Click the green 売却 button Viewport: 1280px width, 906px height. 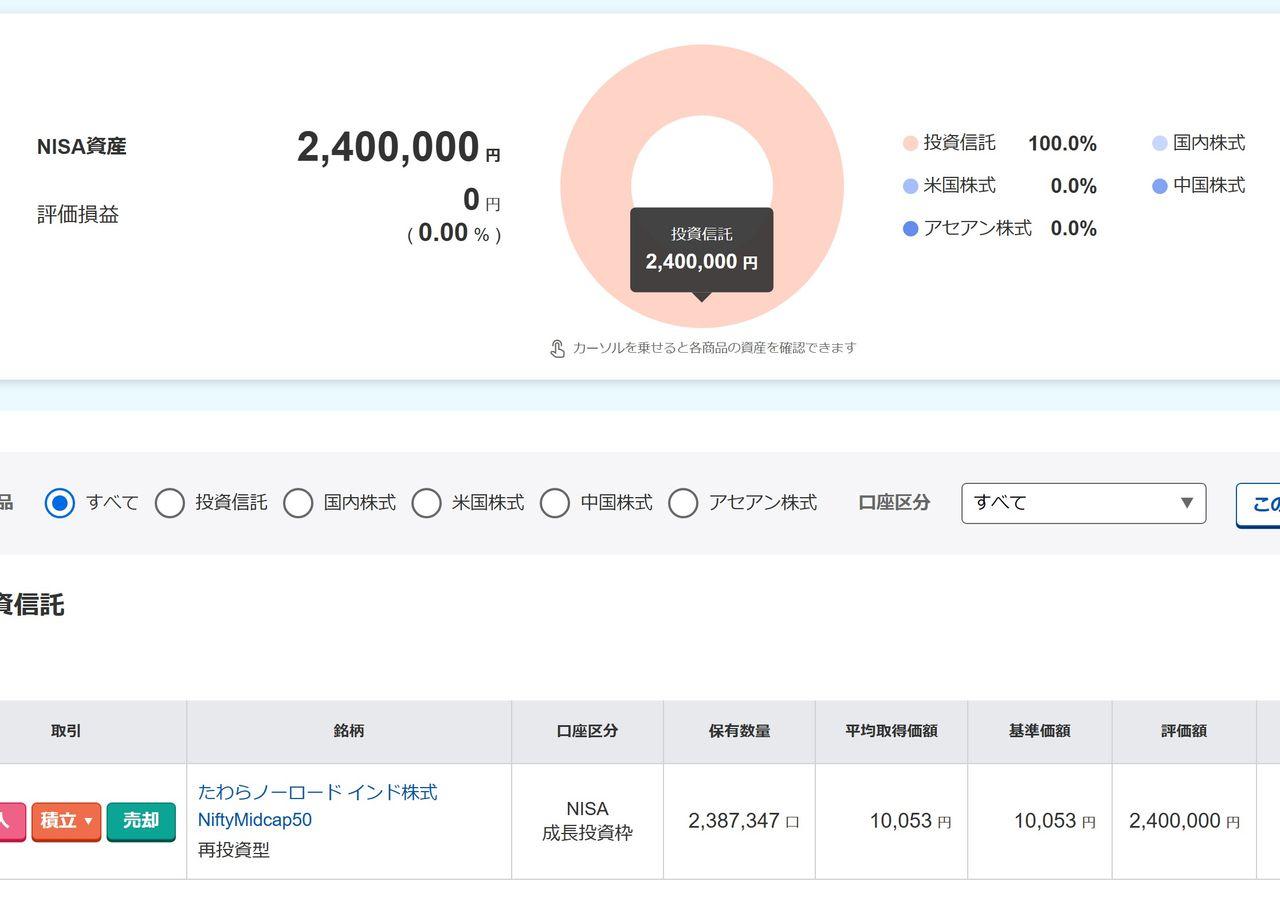(141, 821)
